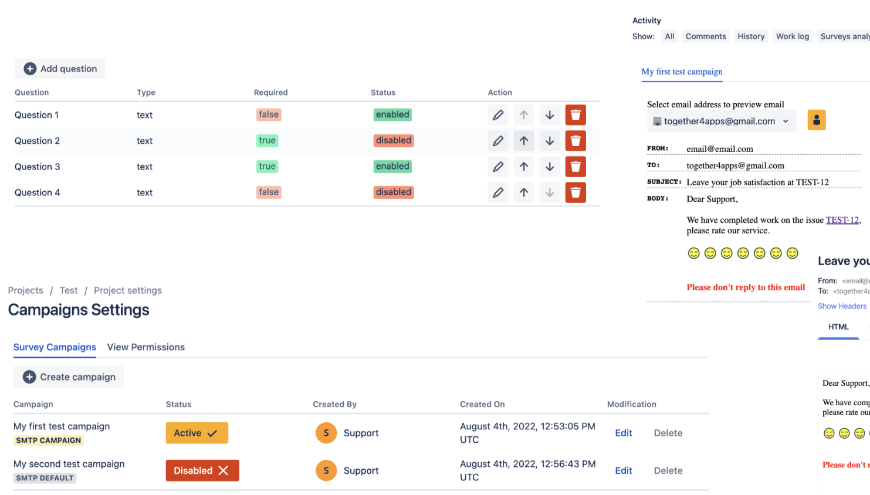Toggle the Active status of the first campaign
The width and height of the screenshot is (870, 495).
197,433
